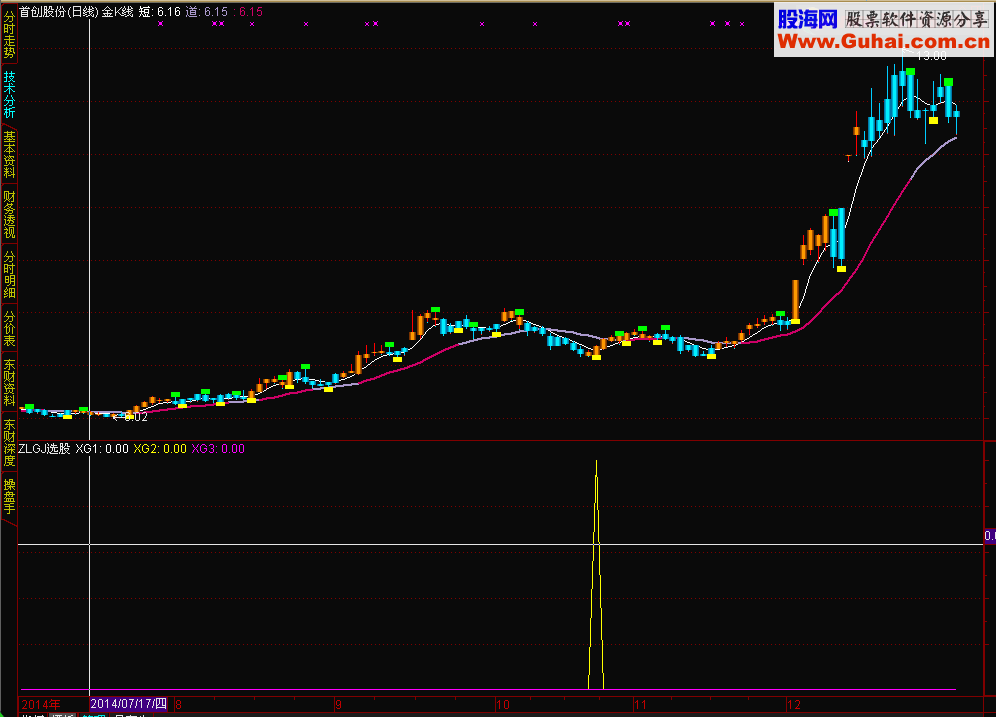Open the 分时明细 sidebar tab

coord(9,274)
